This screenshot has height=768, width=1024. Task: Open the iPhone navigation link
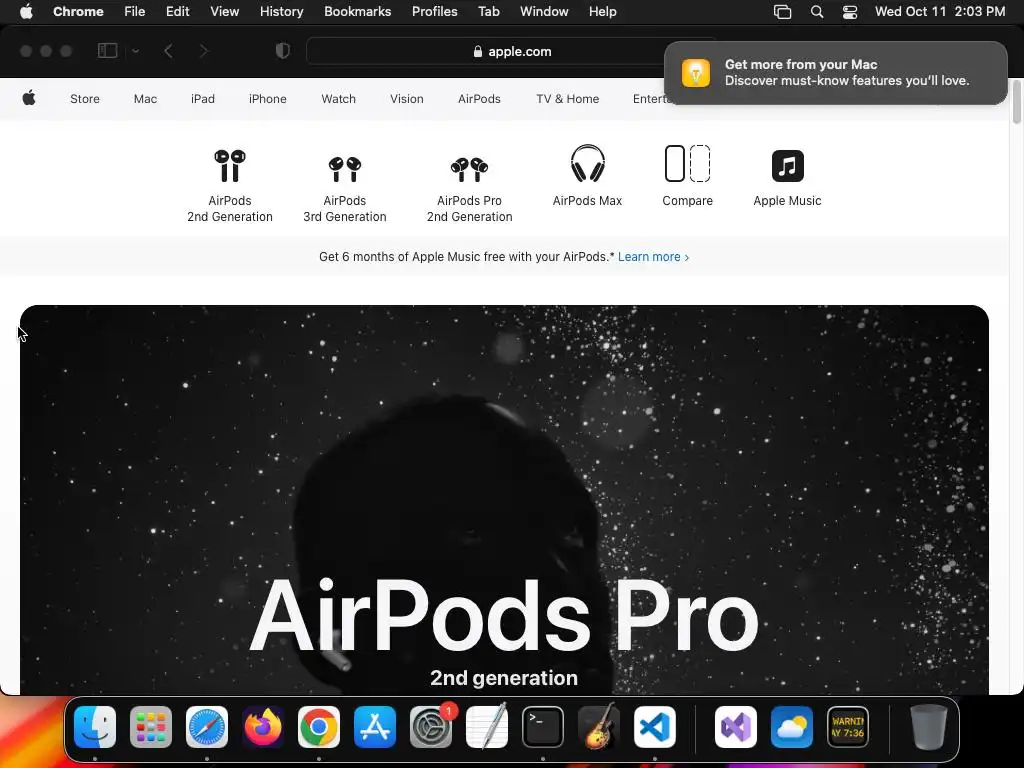pyautogui.click(x=268, y=99)
